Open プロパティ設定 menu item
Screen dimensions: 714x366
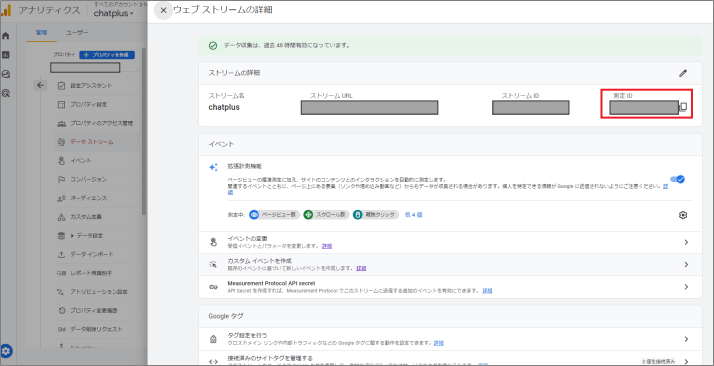(x=96, y=104)
